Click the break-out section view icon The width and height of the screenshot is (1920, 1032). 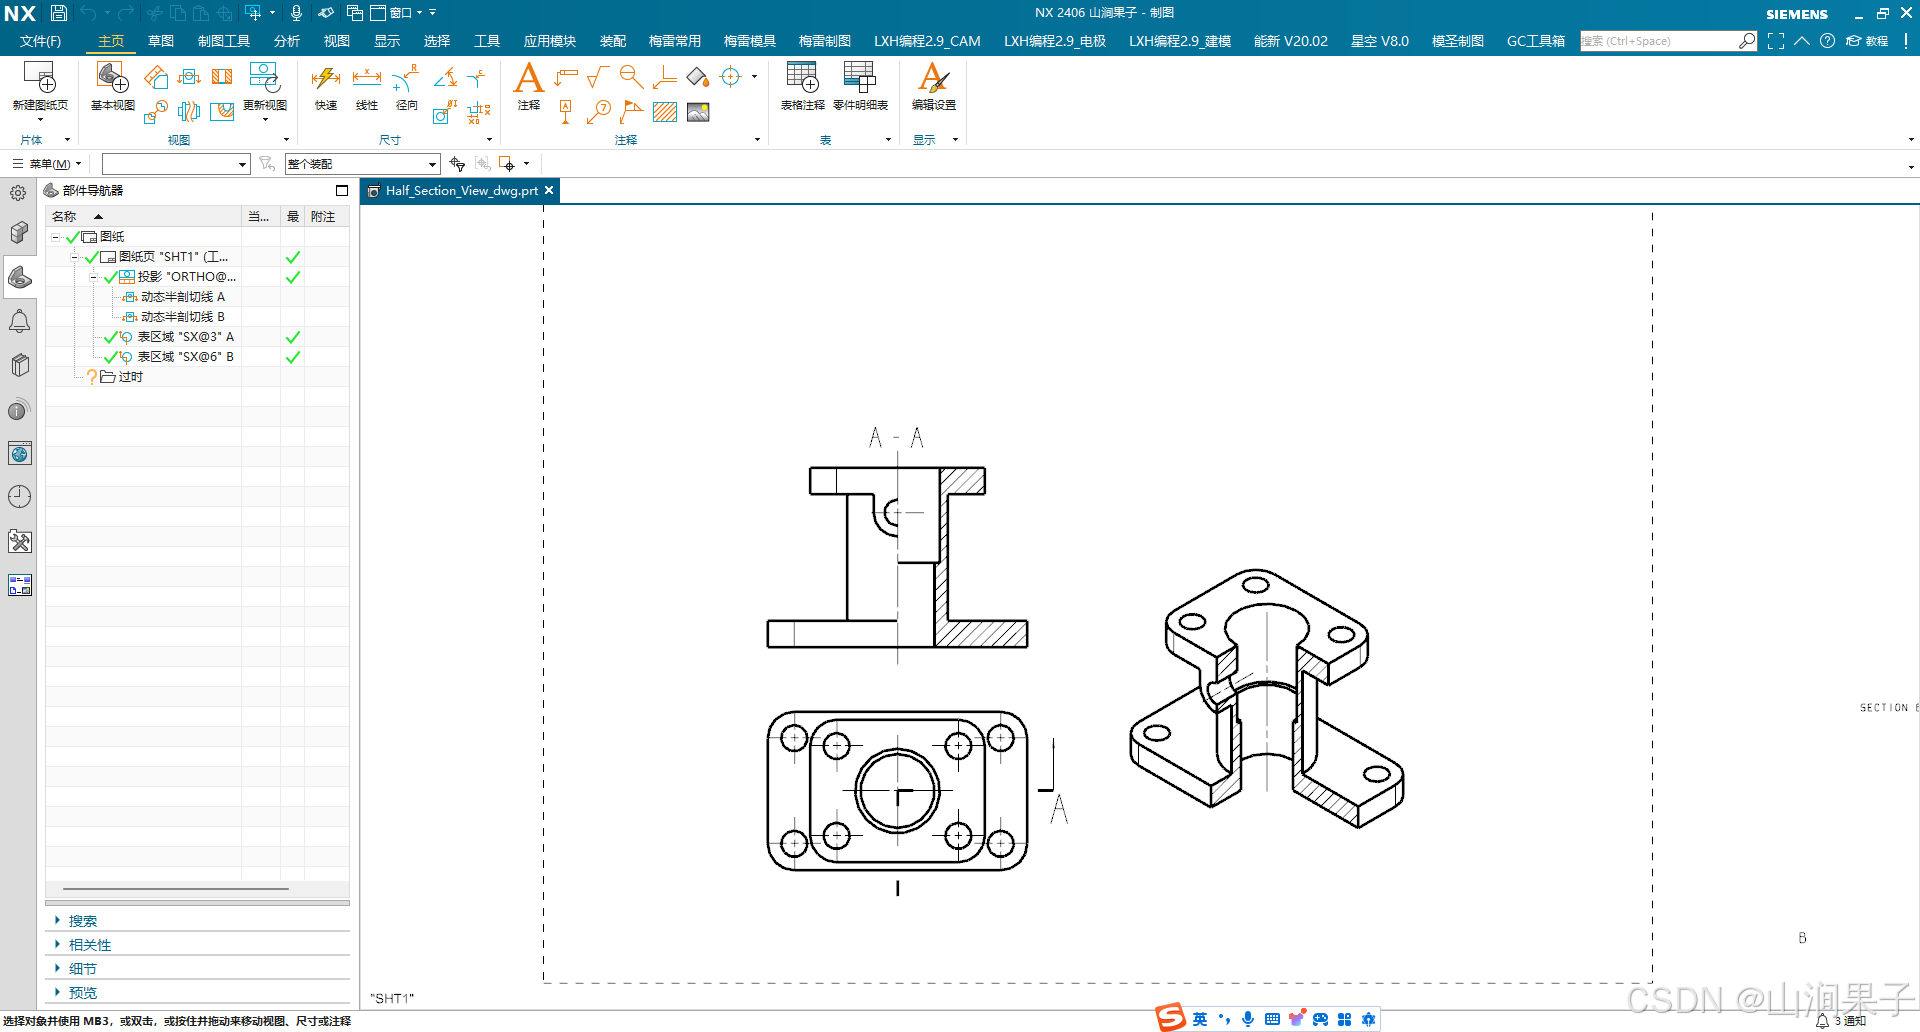(x=222, y=111)
